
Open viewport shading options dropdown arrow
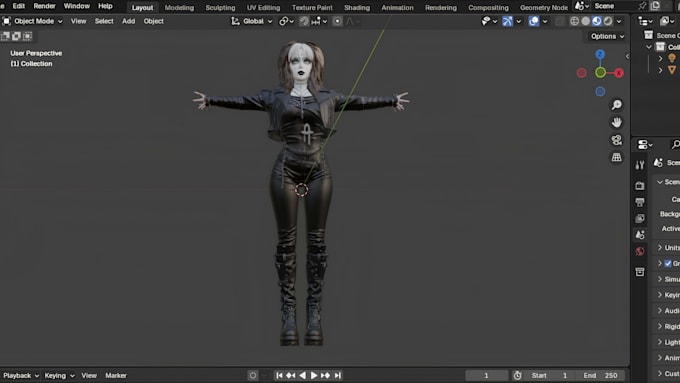[619, 21]
